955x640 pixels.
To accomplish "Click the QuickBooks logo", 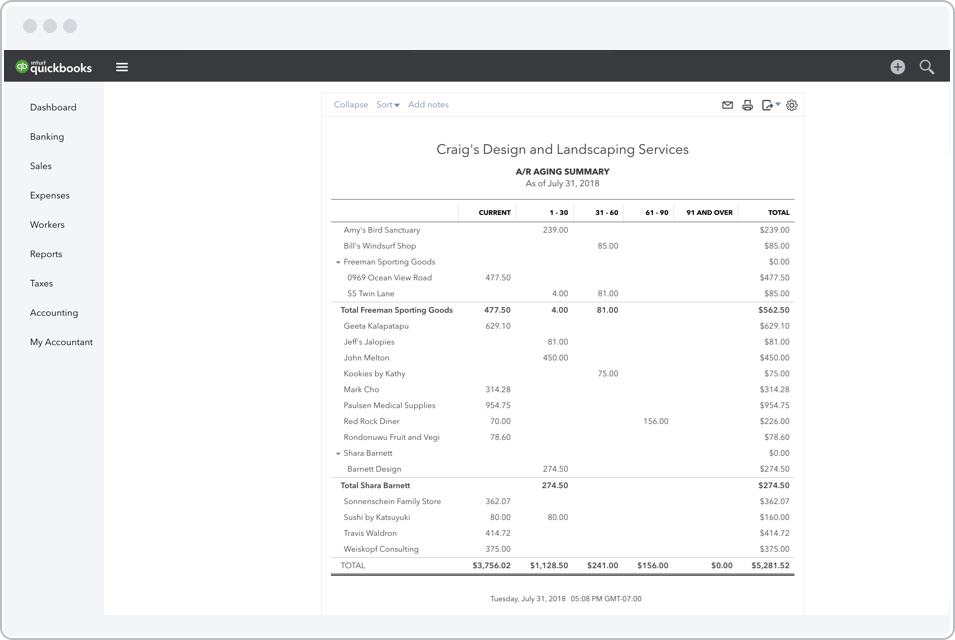I will coord(54,67).
